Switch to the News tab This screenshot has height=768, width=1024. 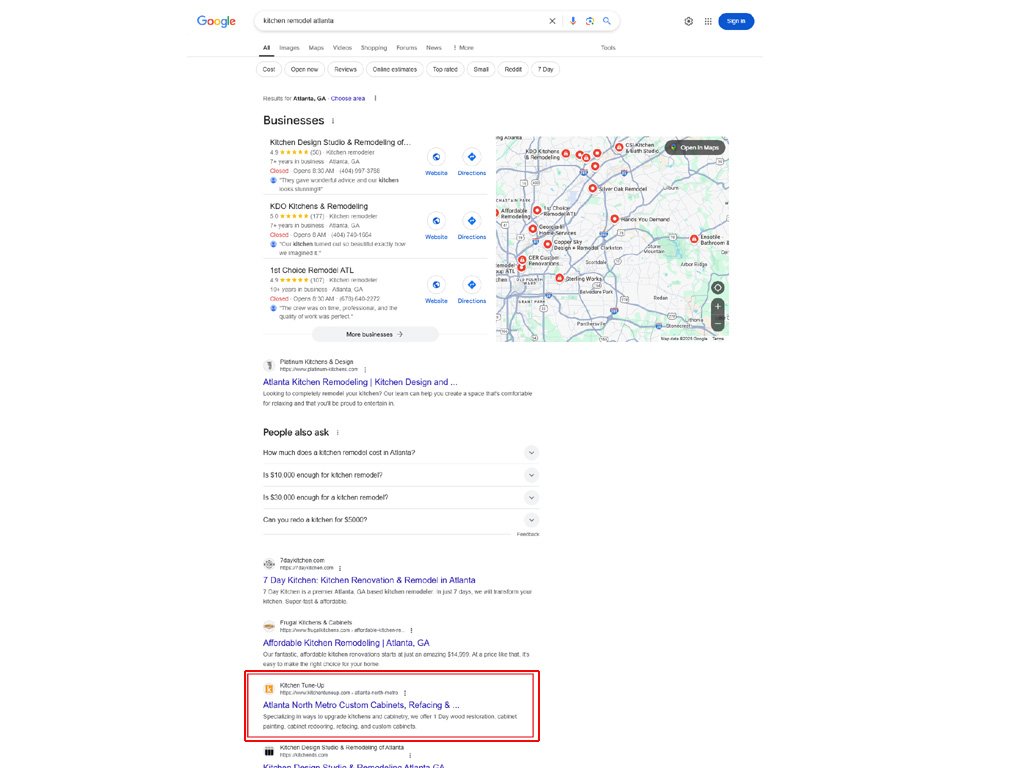[x=434, y=48]
